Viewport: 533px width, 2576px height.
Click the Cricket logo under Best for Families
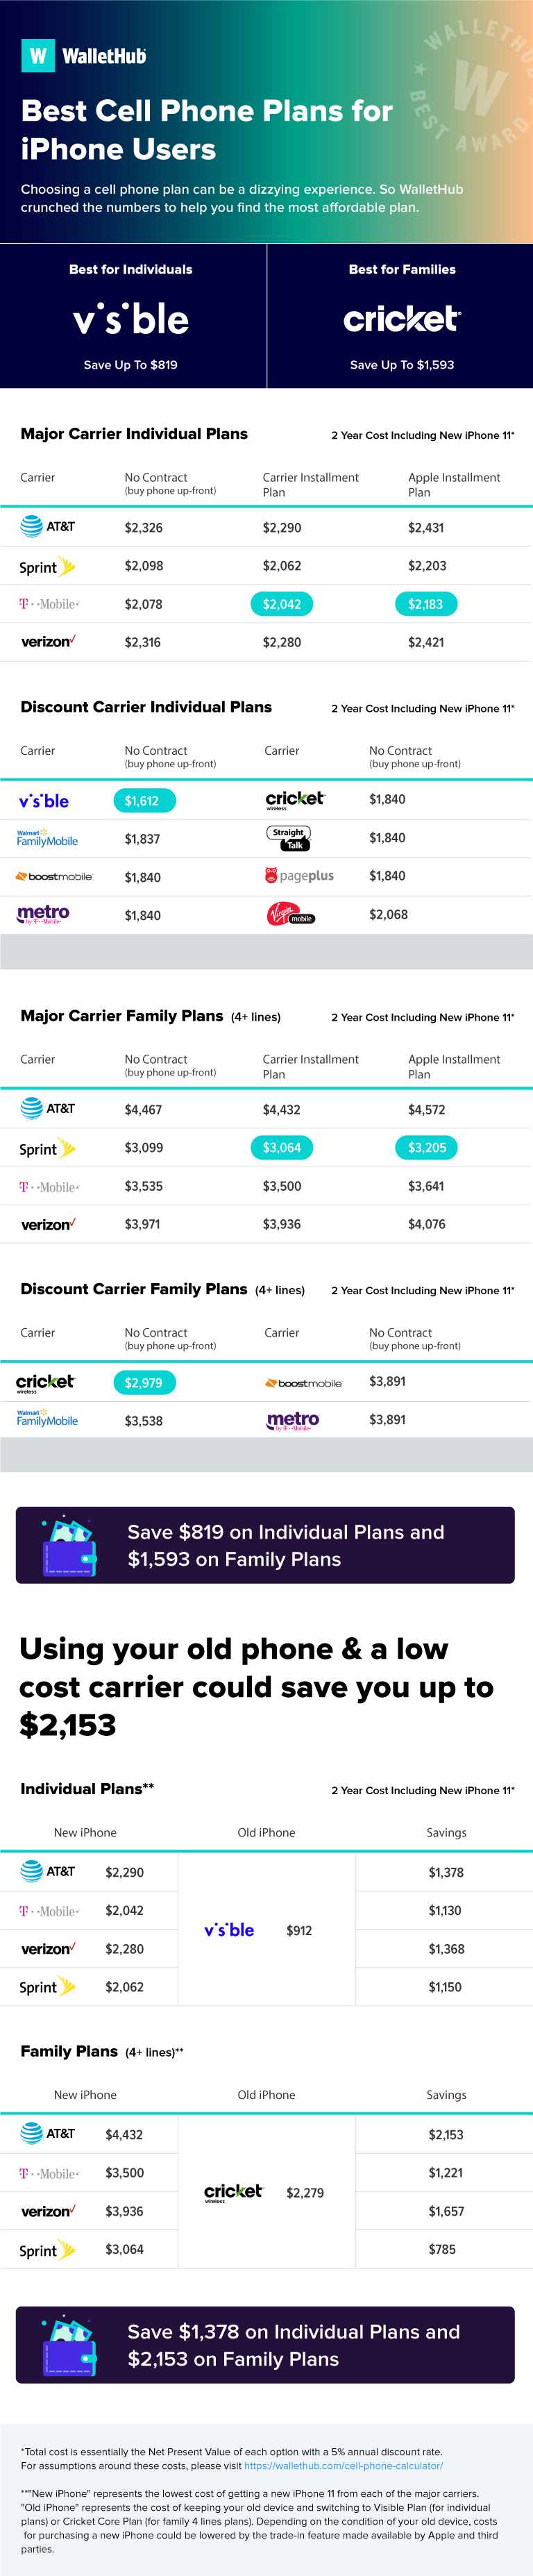coord(402,319)
